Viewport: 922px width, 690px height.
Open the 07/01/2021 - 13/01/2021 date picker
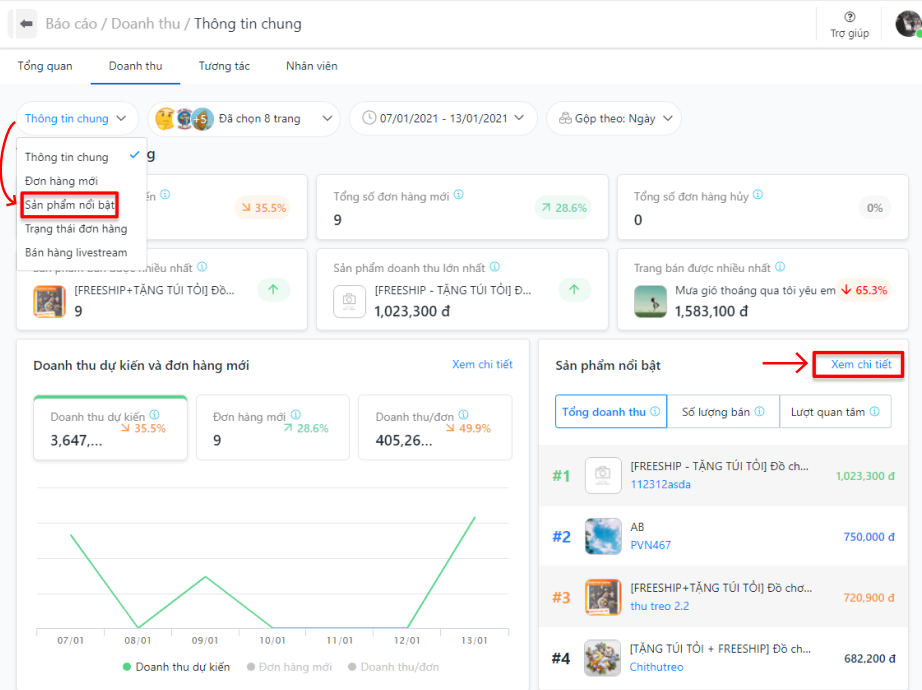tap(443, 119)
